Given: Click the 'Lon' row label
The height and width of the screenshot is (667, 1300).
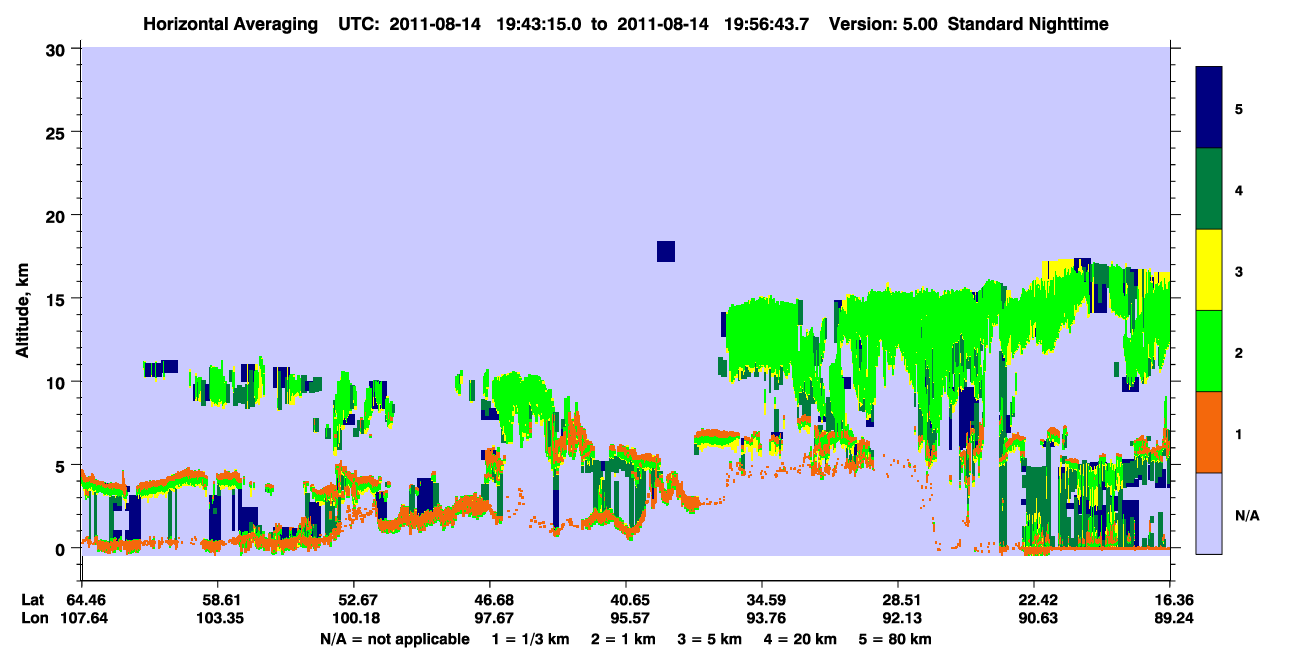Looking at the screenshot, I should 33,618.
